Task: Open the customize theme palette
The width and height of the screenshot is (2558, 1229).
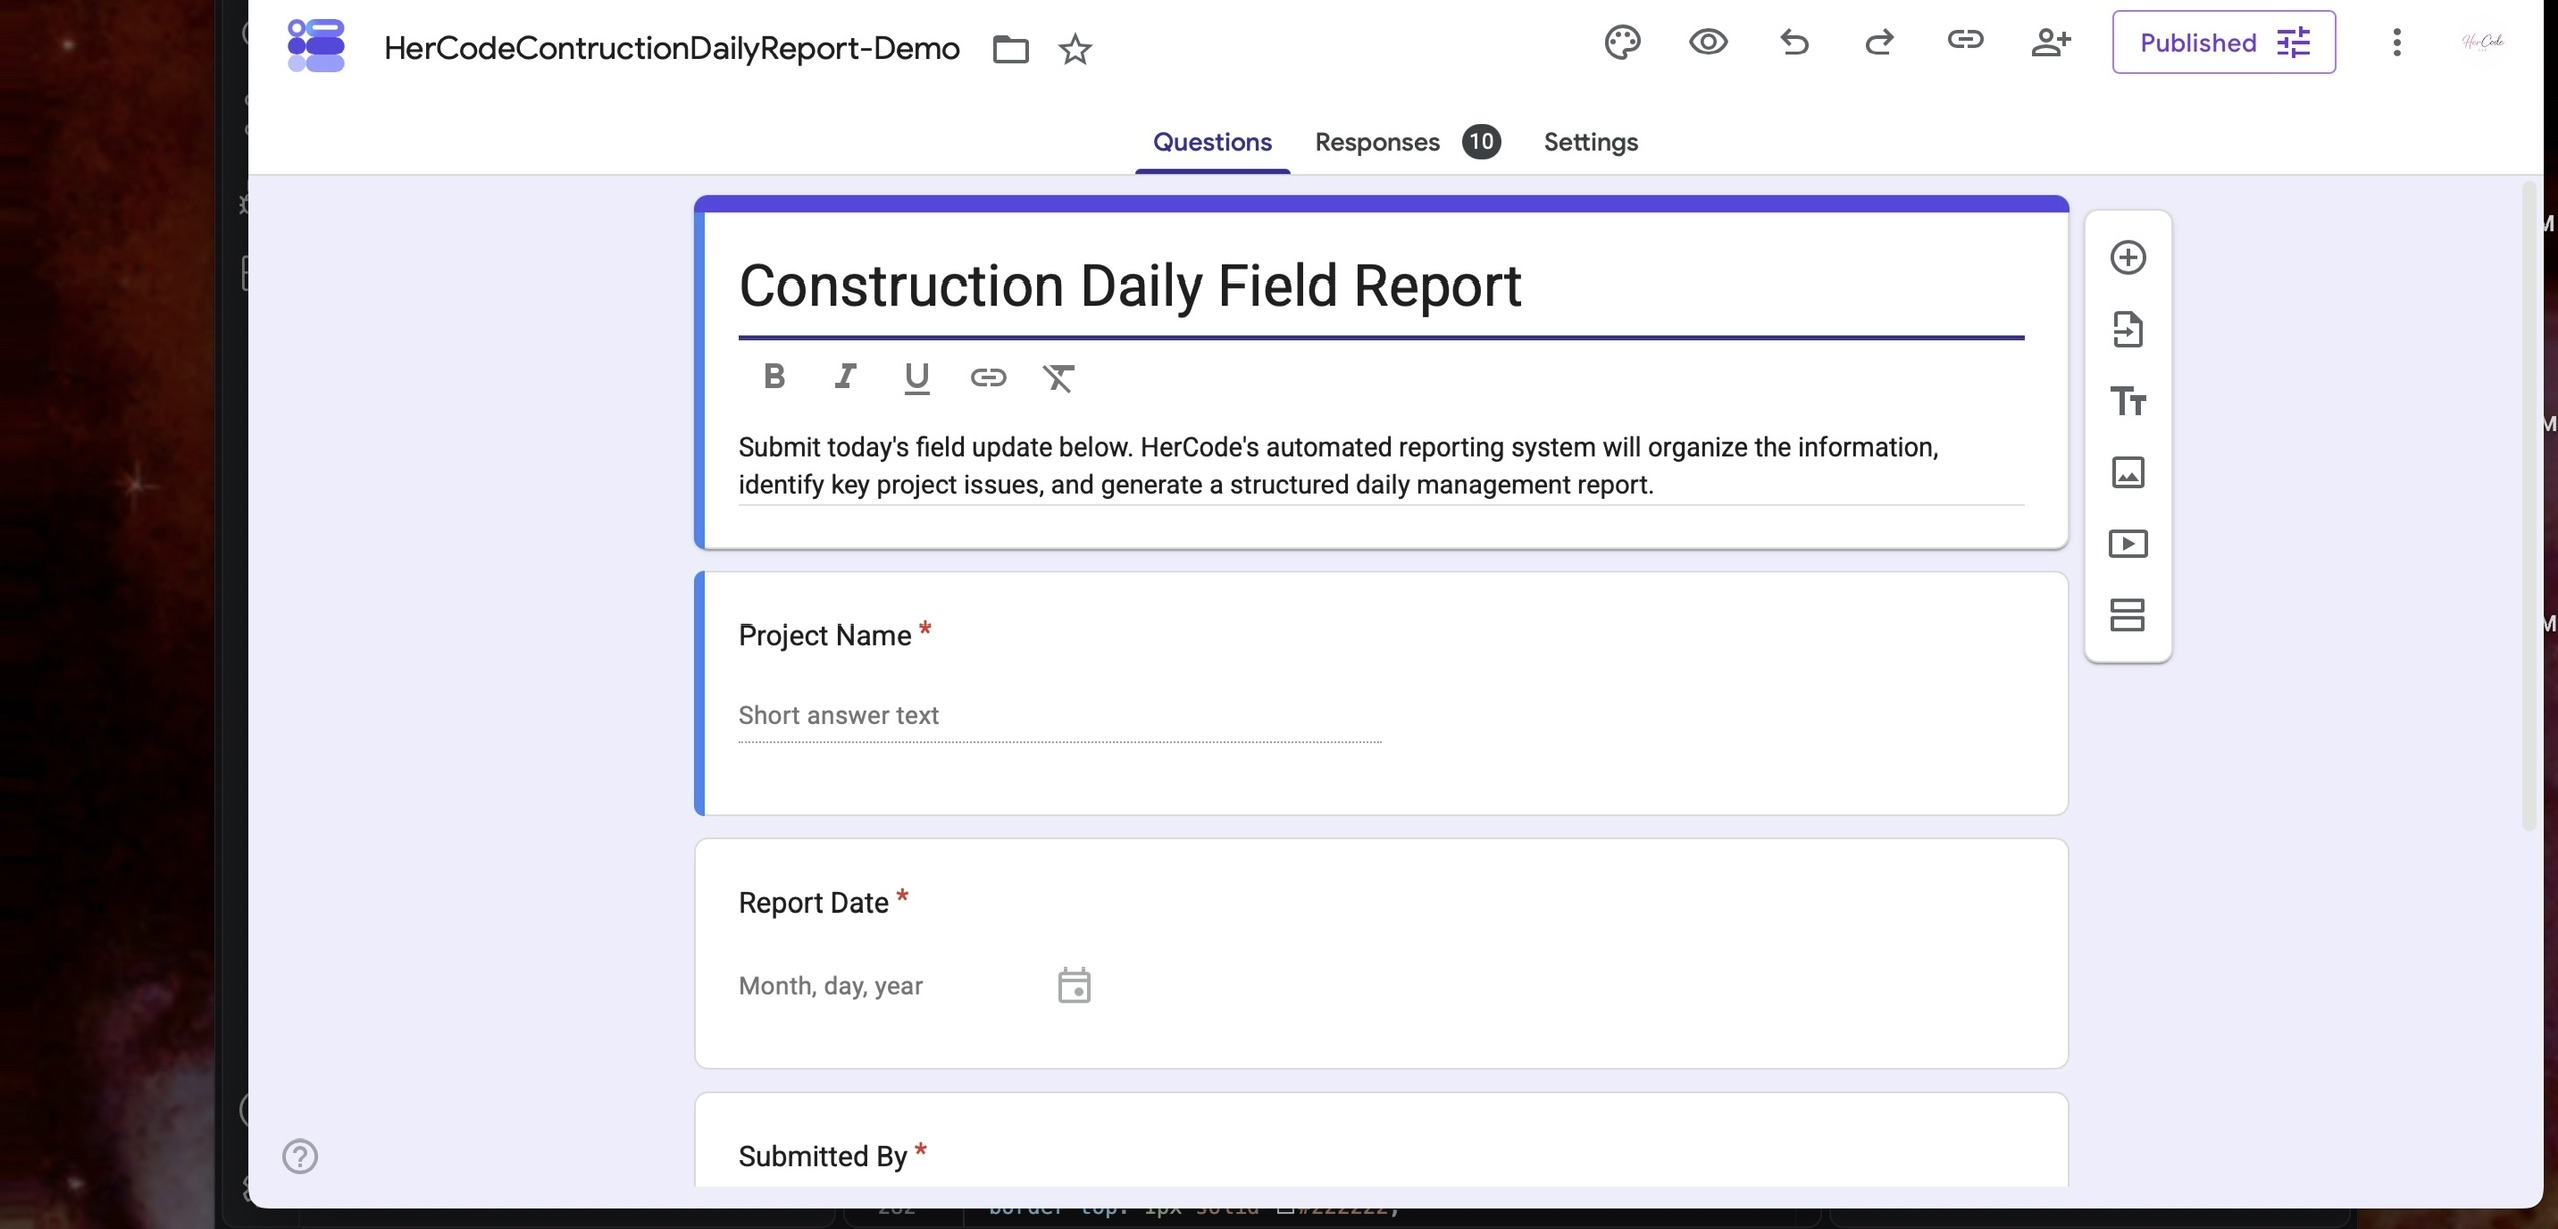Action: pos(1622,42)
